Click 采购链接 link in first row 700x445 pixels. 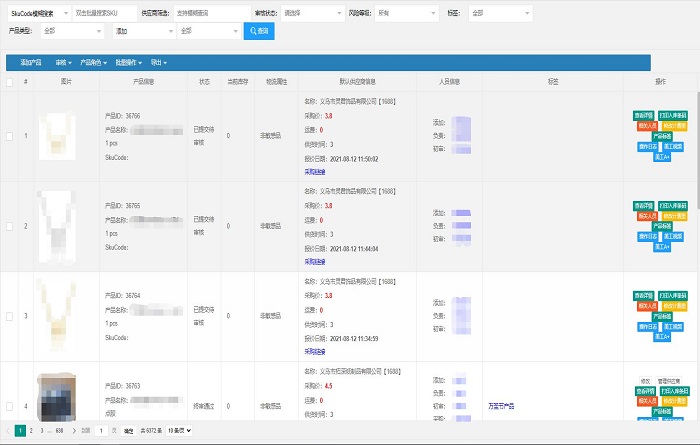[315, 172]
